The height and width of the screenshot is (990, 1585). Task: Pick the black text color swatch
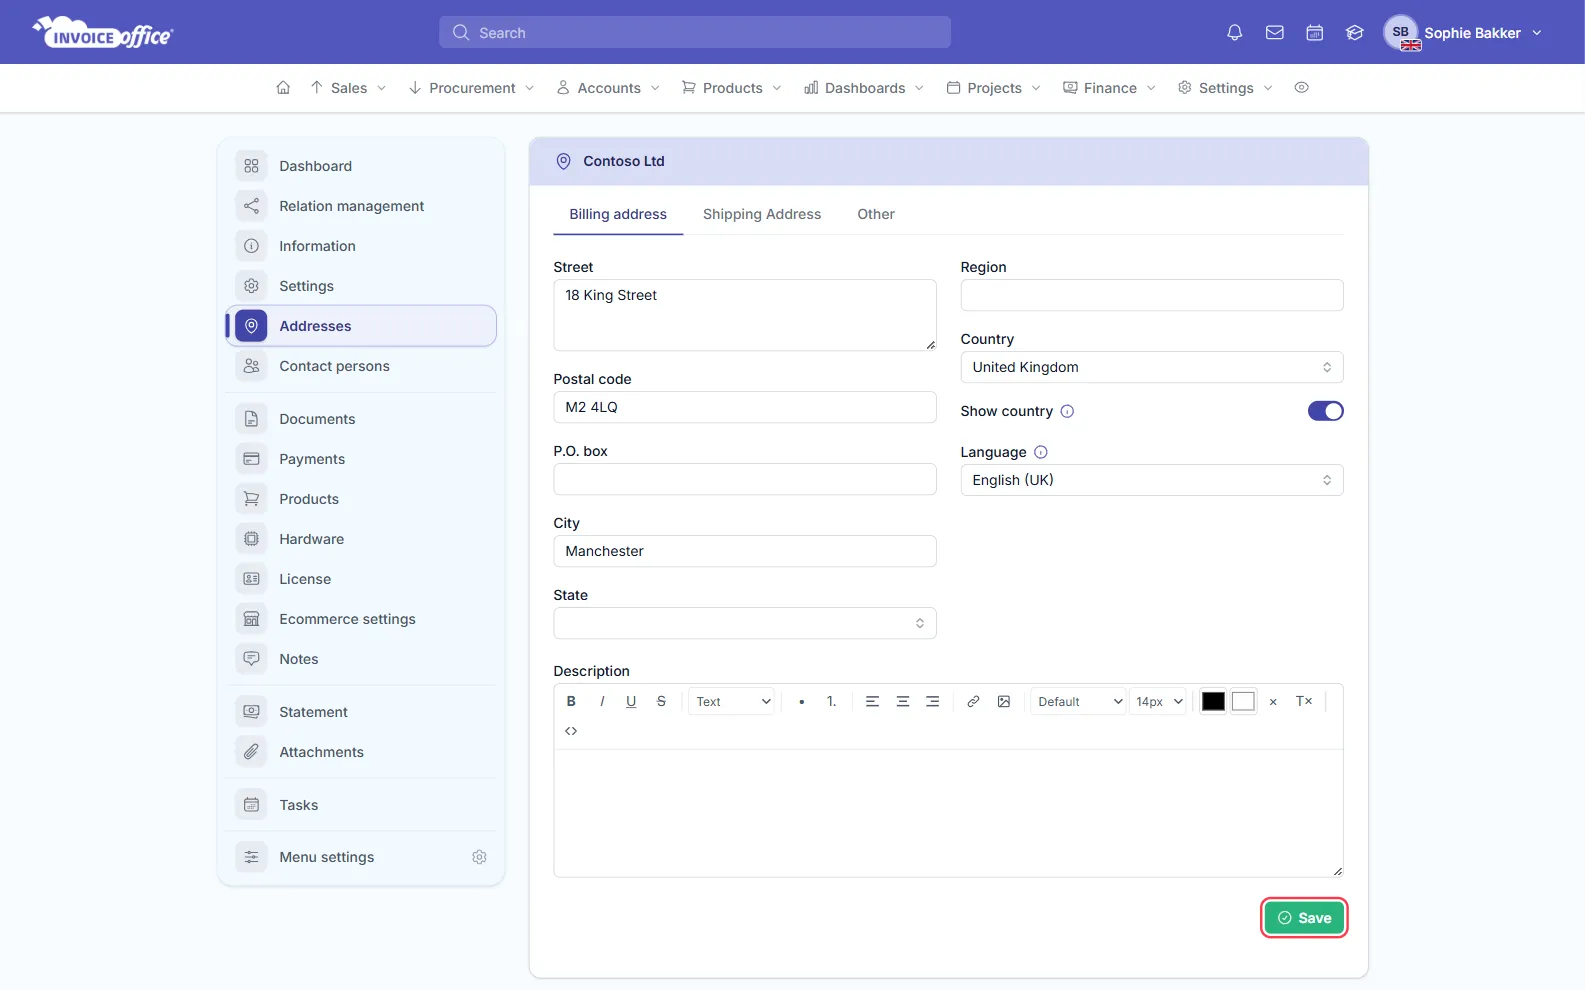click(x=1213, y=701)
